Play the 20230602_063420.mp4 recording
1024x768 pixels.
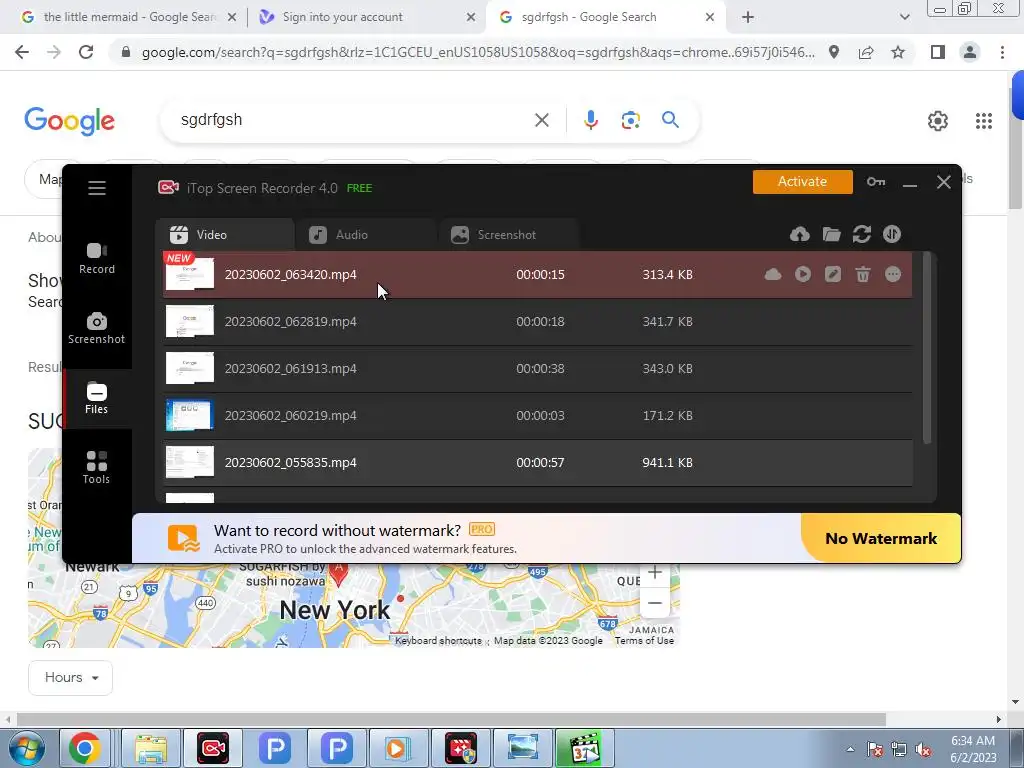coord(803,274)
